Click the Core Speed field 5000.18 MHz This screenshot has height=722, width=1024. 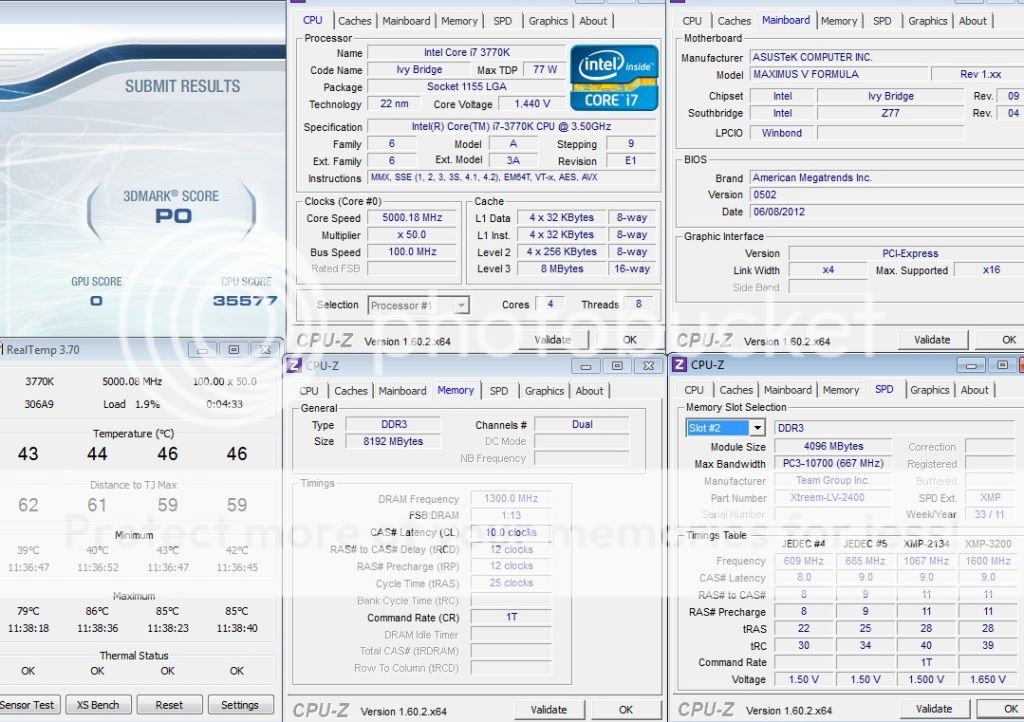412,218
